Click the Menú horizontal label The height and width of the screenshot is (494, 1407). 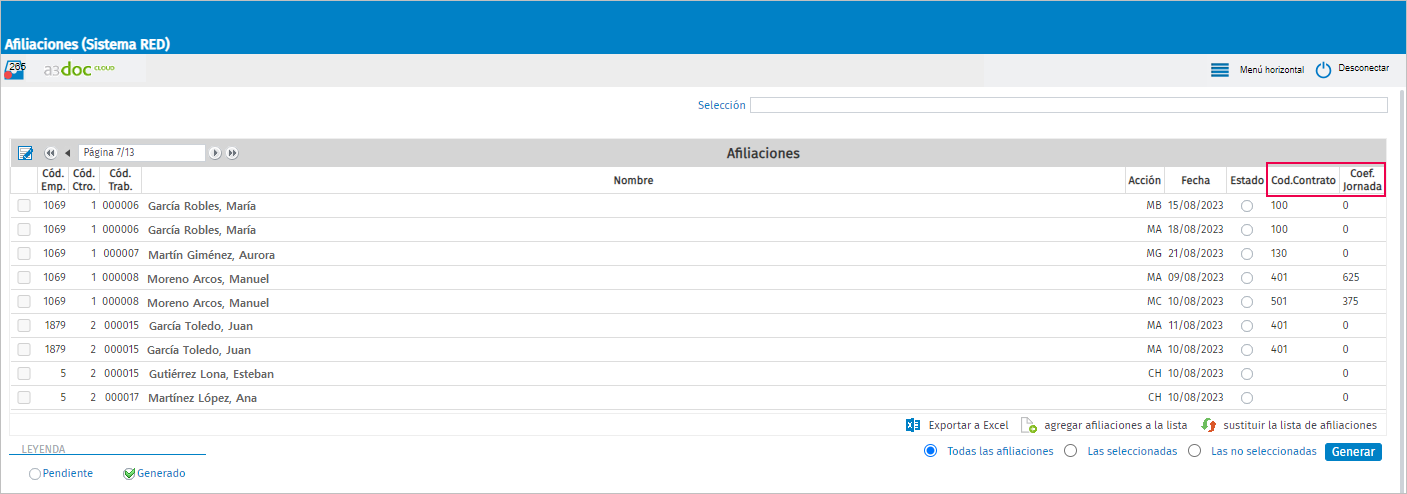coord(1271,70)
